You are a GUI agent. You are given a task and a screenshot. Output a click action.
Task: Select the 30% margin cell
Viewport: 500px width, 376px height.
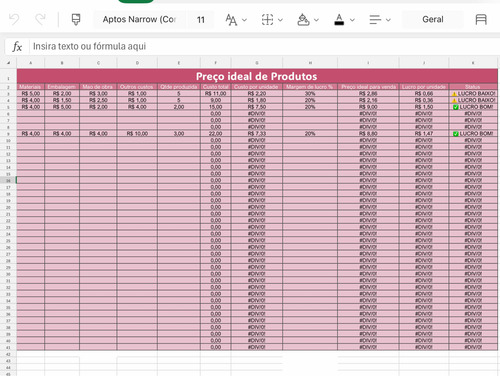click(x=310, y=94)
